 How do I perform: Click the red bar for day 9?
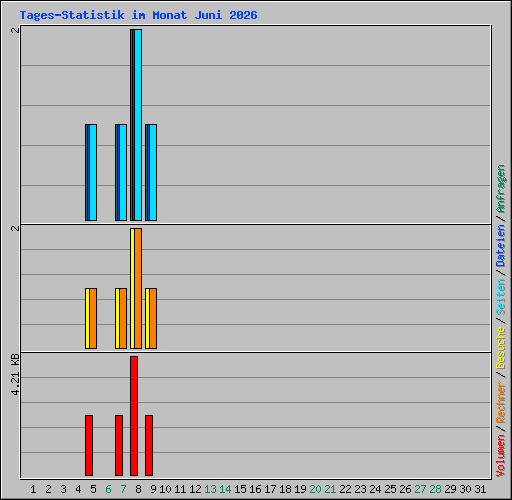(x=149, y=445)
